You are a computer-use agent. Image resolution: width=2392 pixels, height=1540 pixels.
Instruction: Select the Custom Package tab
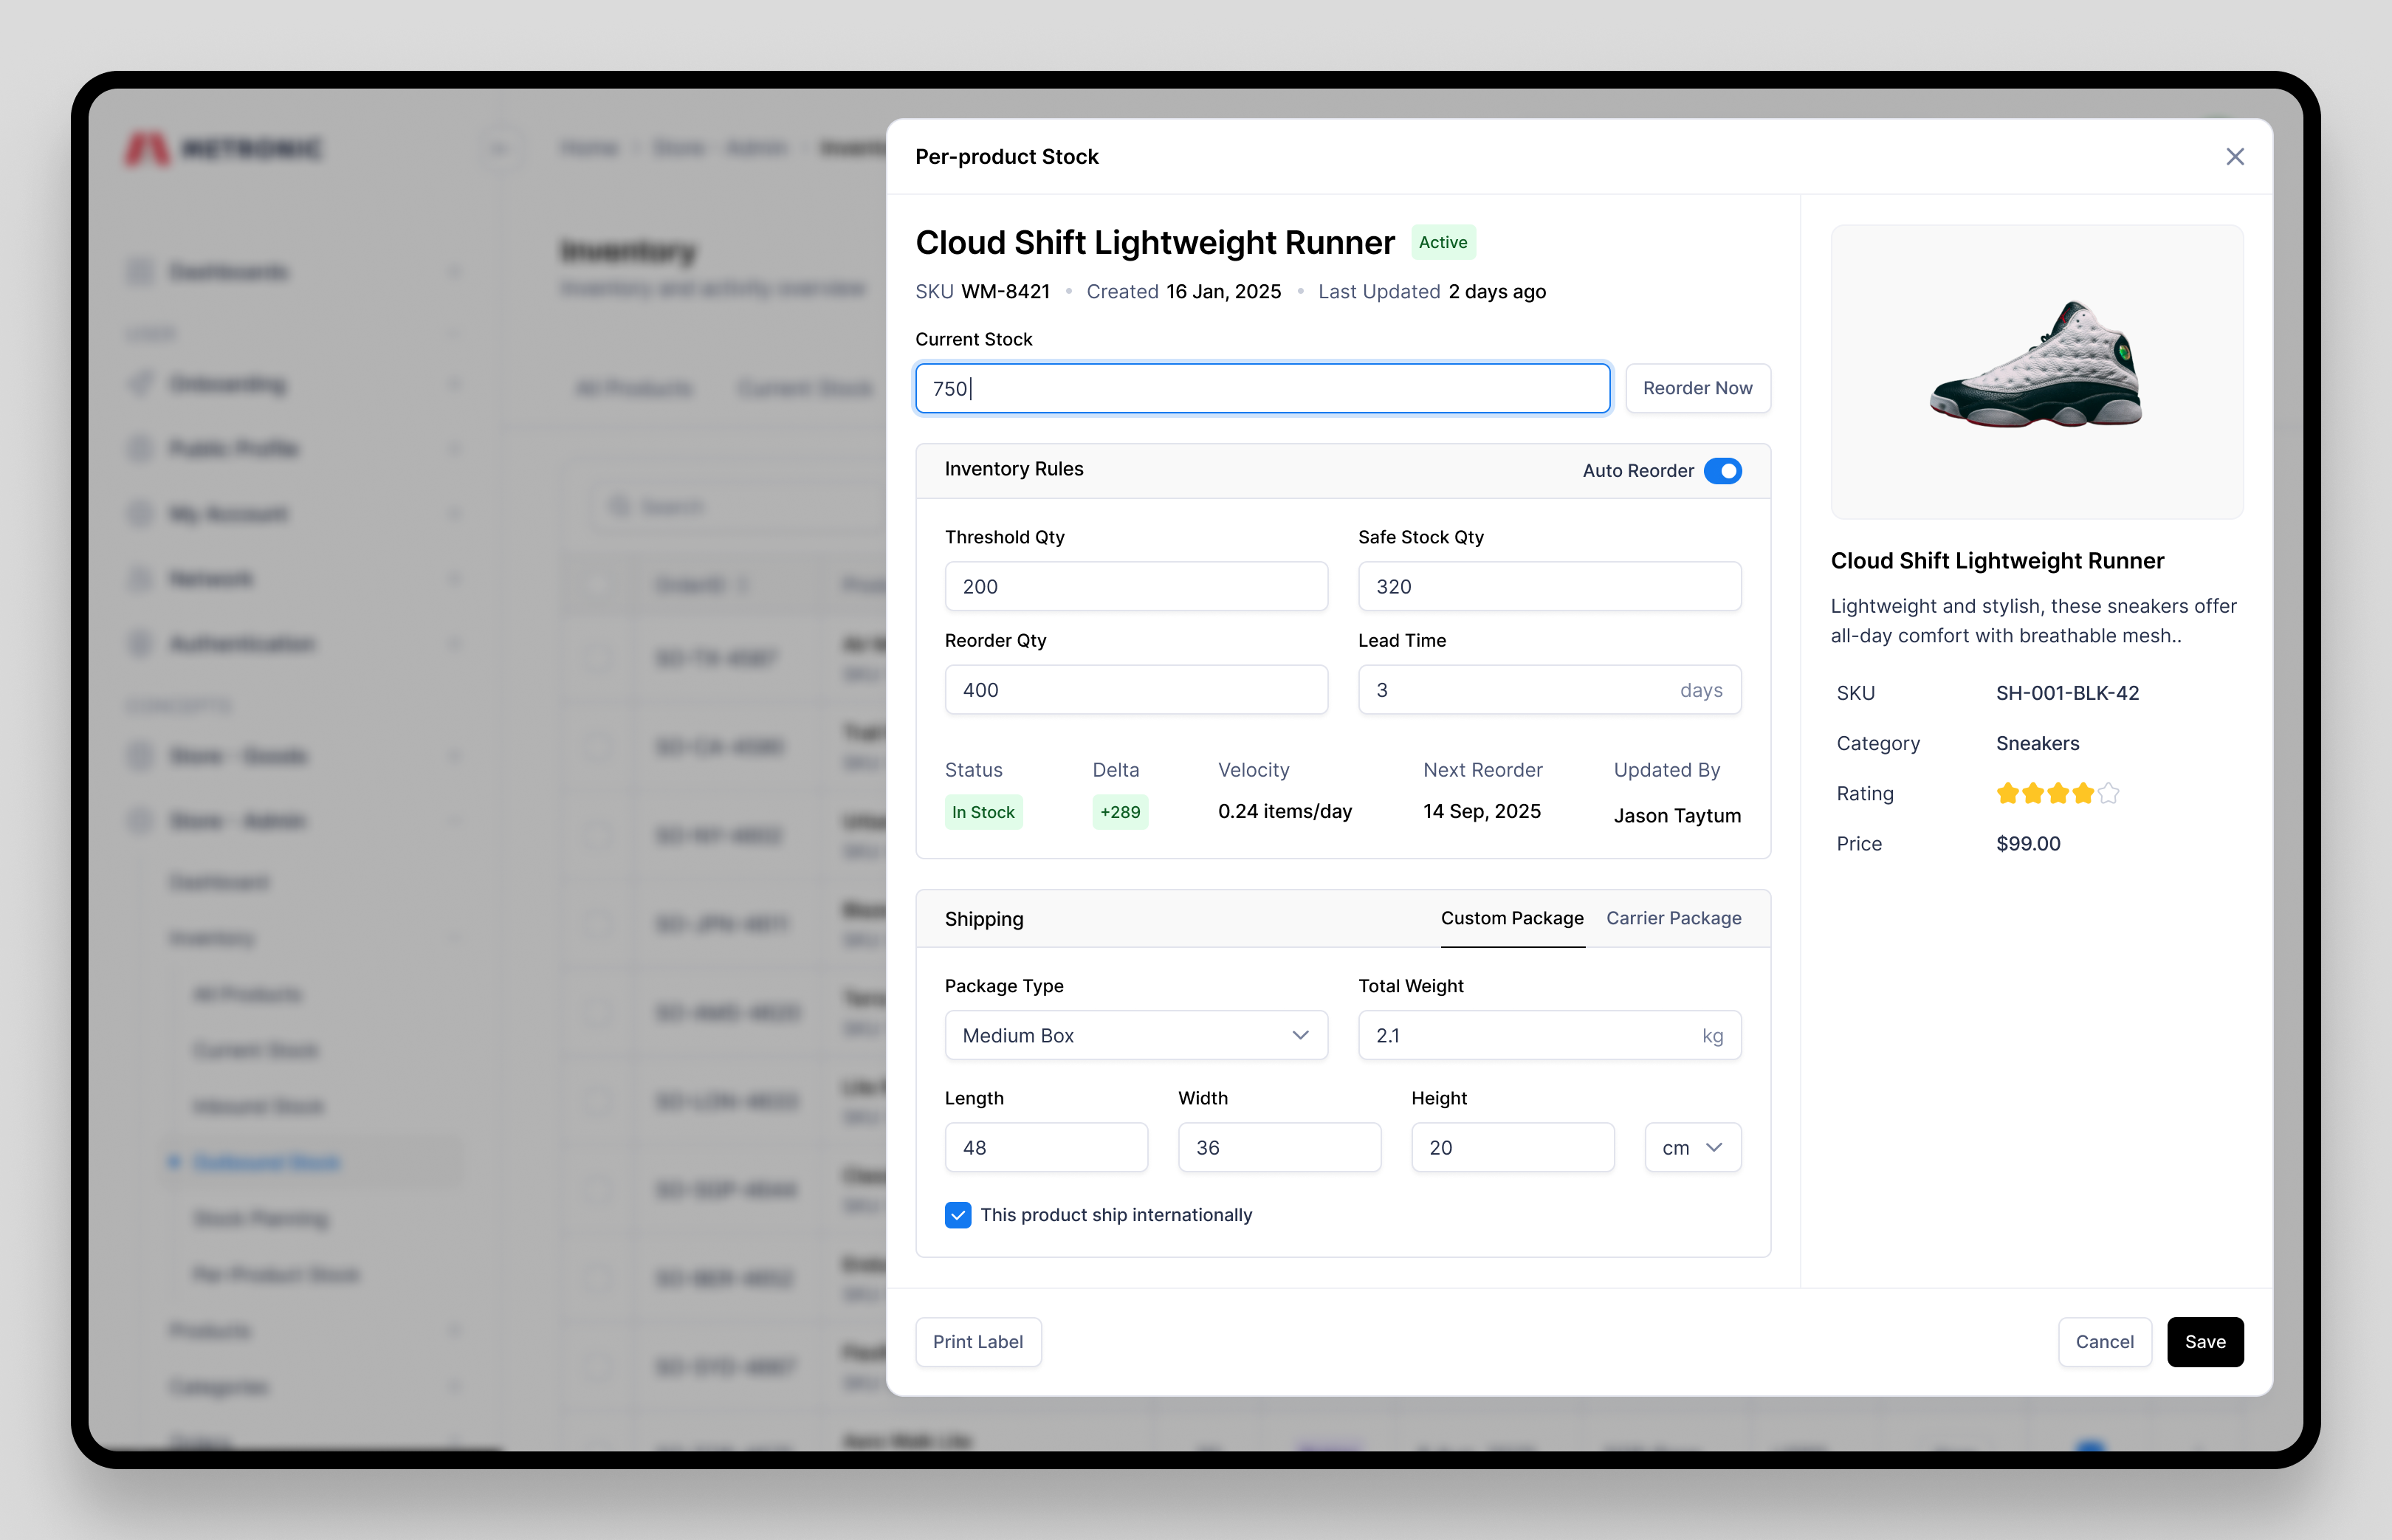1511,918
